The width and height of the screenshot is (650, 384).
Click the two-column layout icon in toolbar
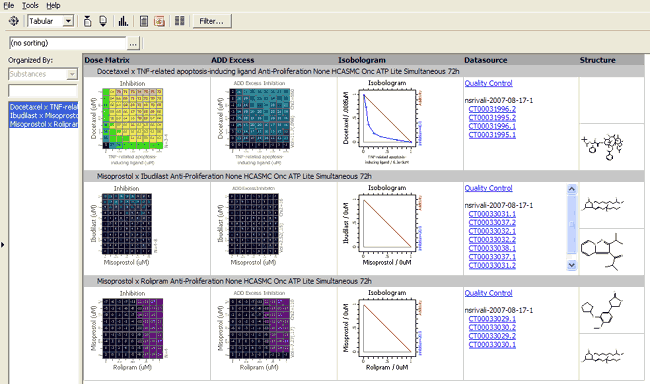point(179,21)
